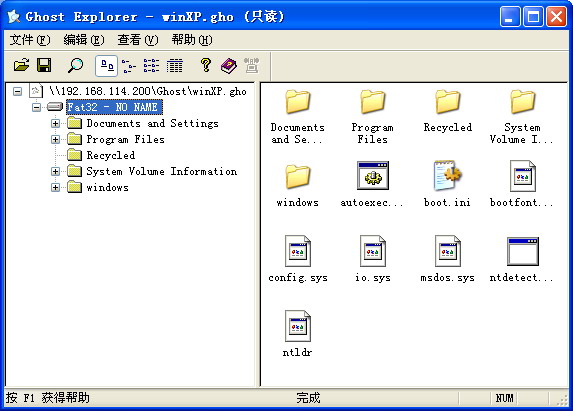The height and width of the screenshot is (412, 573).
Task: Open the 编辑(E) menu
Action: tap(84, 39)
